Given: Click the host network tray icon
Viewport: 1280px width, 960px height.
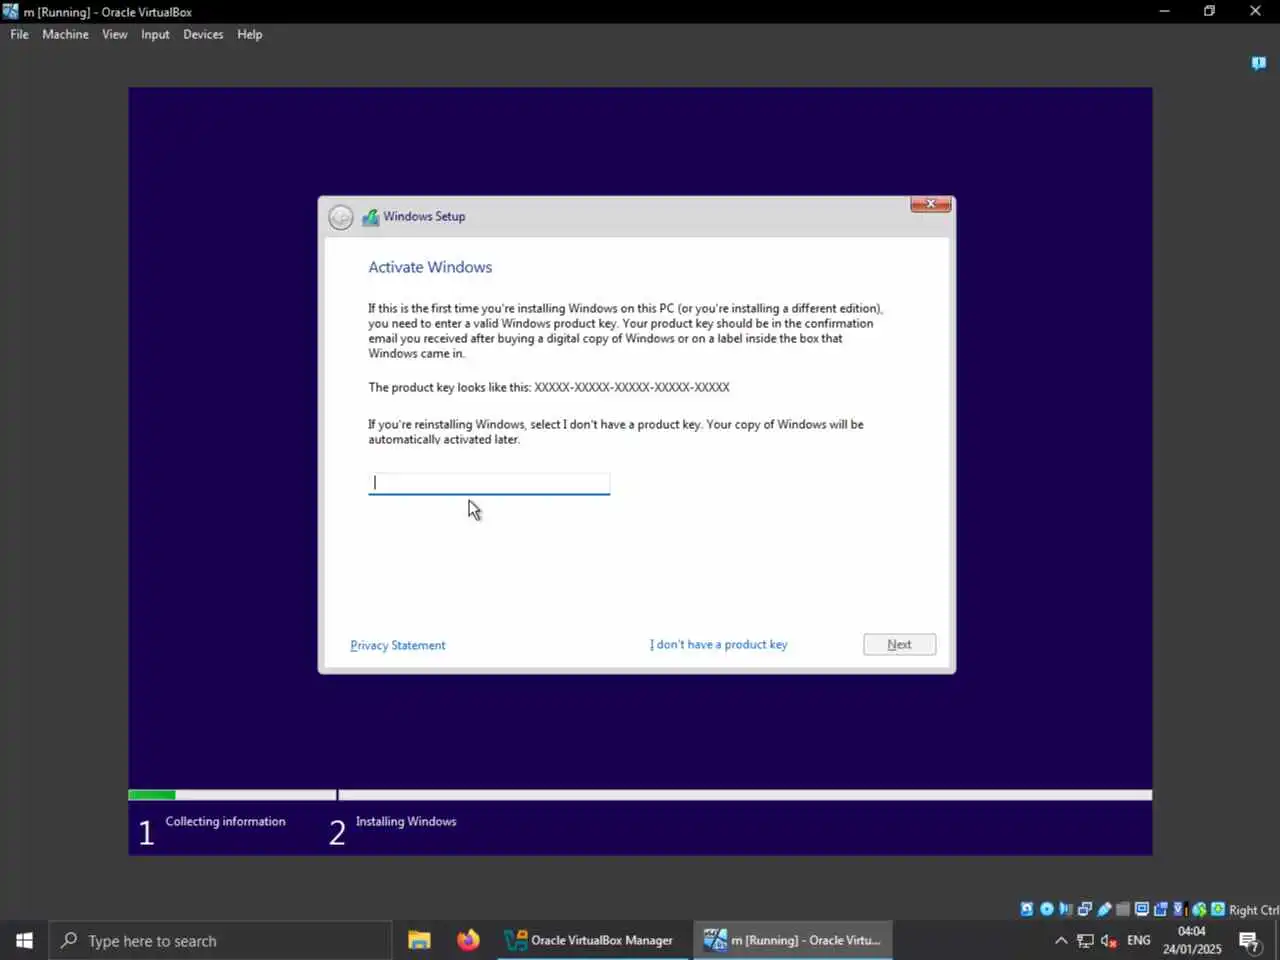Looking at the screenshot, I should tap(1085, 940).
